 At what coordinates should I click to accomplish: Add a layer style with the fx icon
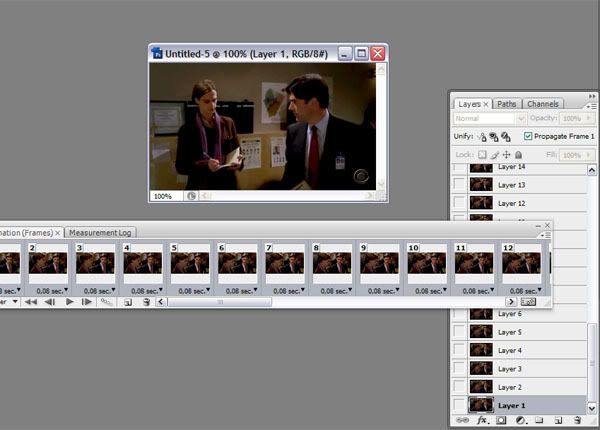coord(483,420)
